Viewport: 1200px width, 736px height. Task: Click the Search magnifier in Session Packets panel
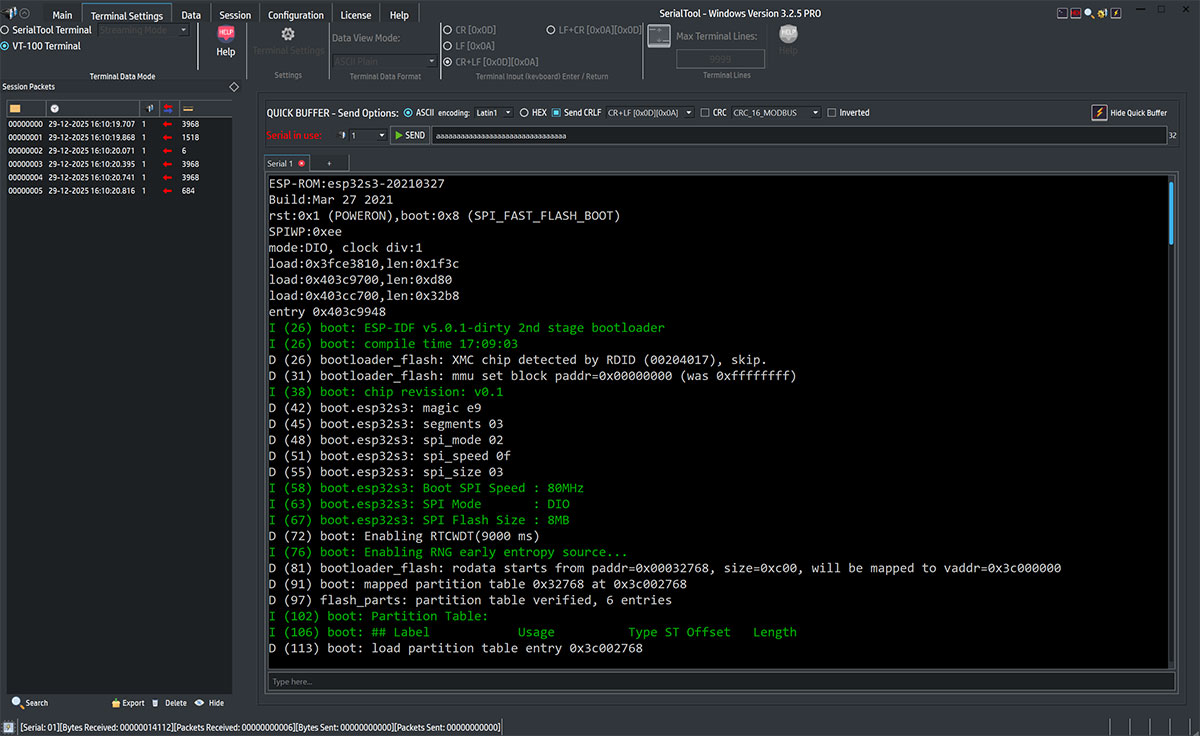pyautogui.click(x=17, y=703)
